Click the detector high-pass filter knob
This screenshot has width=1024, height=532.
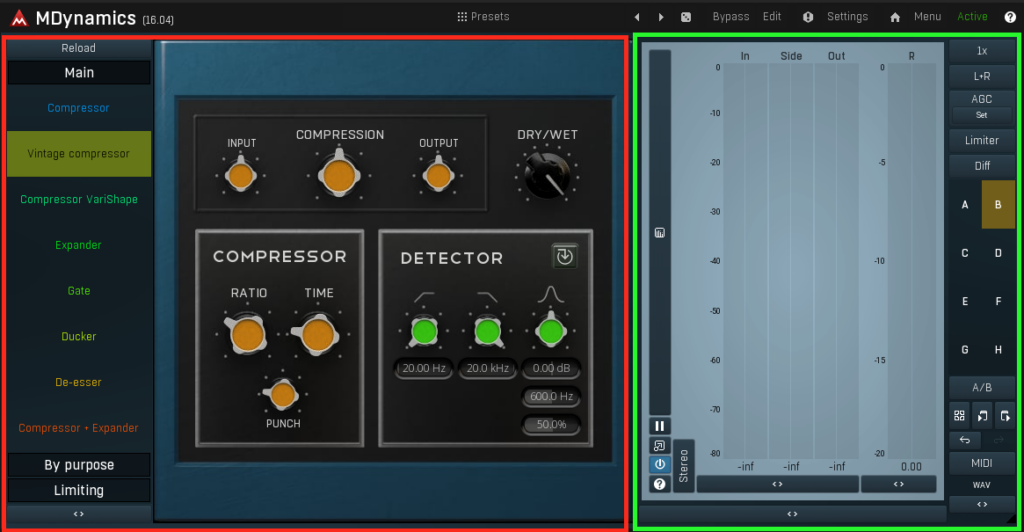coord(424,331)
